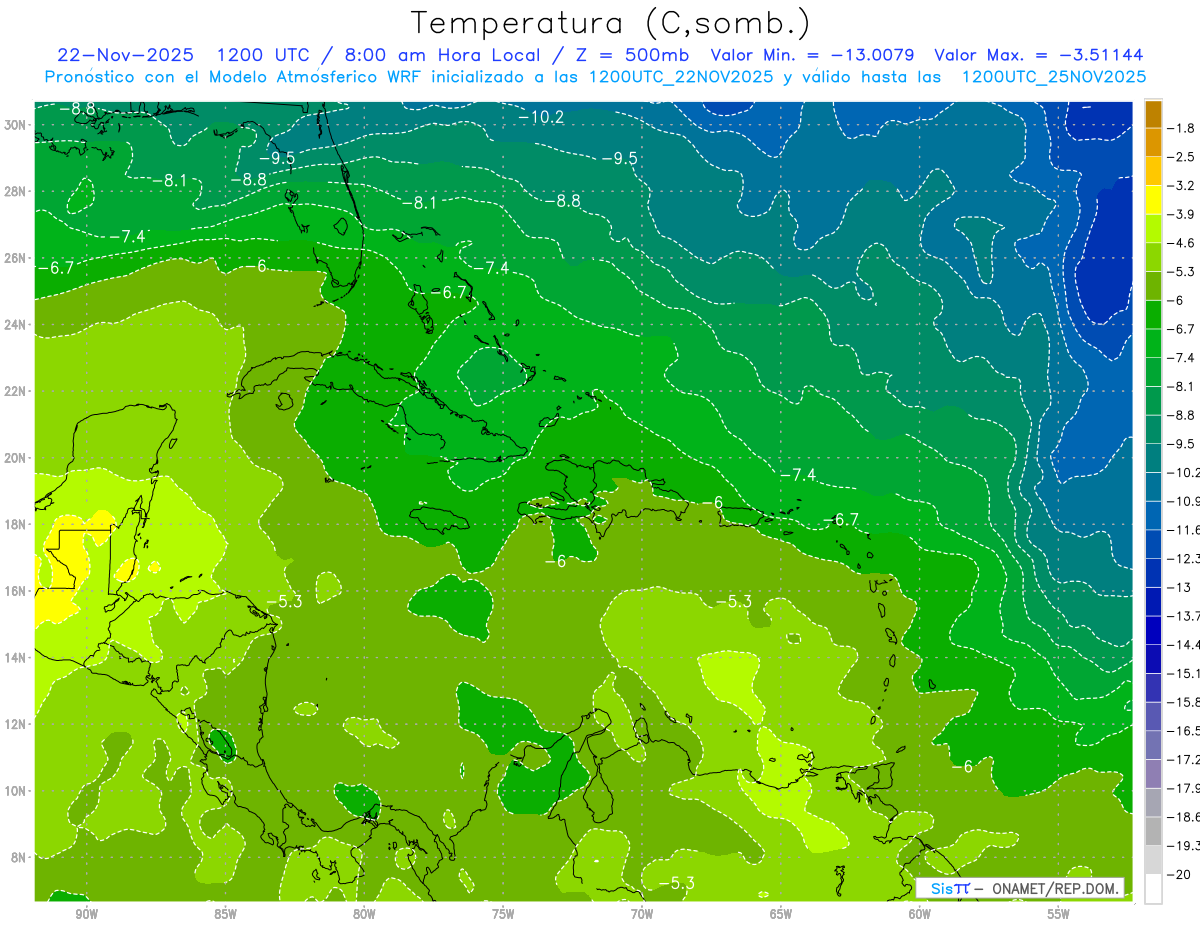This screenshot has height=927, width=1200.
Task: Click the -1.8 colorbar scale label
Action: coord(1181,128)
